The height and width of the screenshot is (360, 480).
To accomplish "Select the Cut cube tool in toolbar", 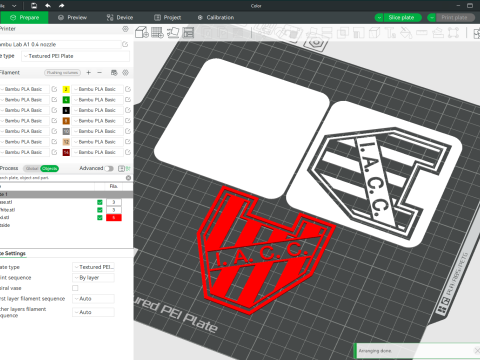I will (x=374, y=33).
